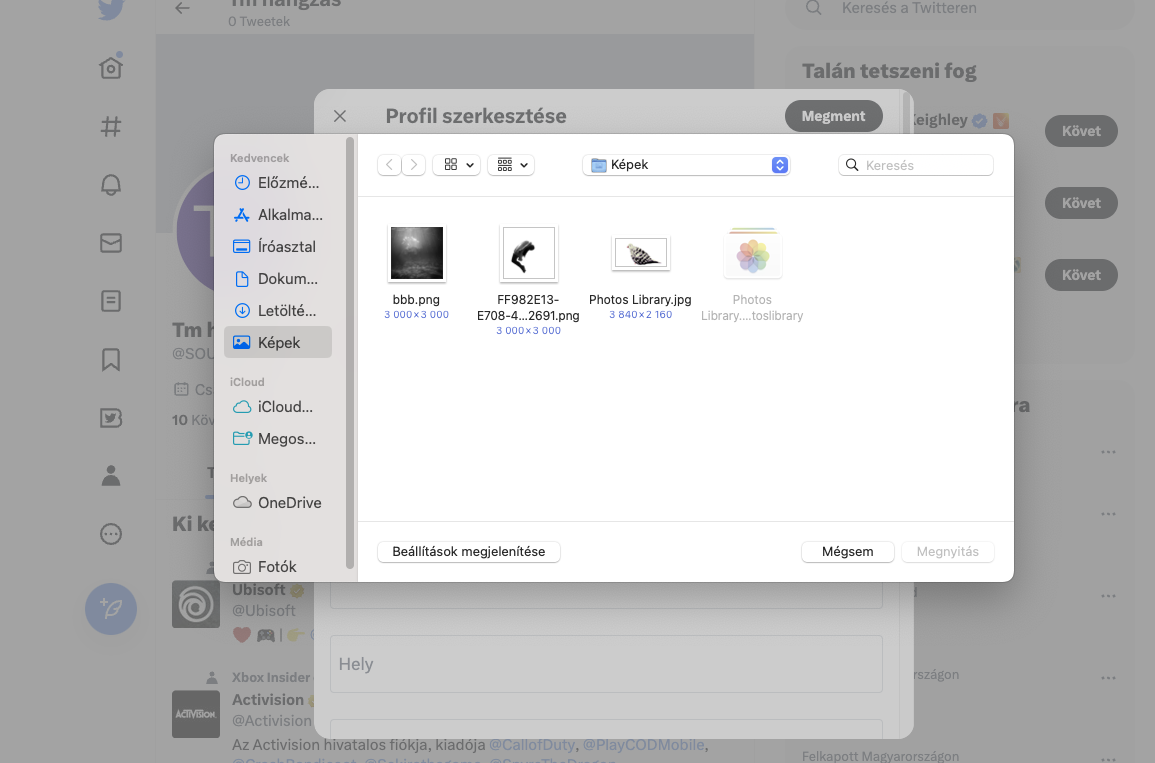This screenshot has height=763, width=1155.
Task: Click the Megnyitás button
Action: click(x=948, y=552)
